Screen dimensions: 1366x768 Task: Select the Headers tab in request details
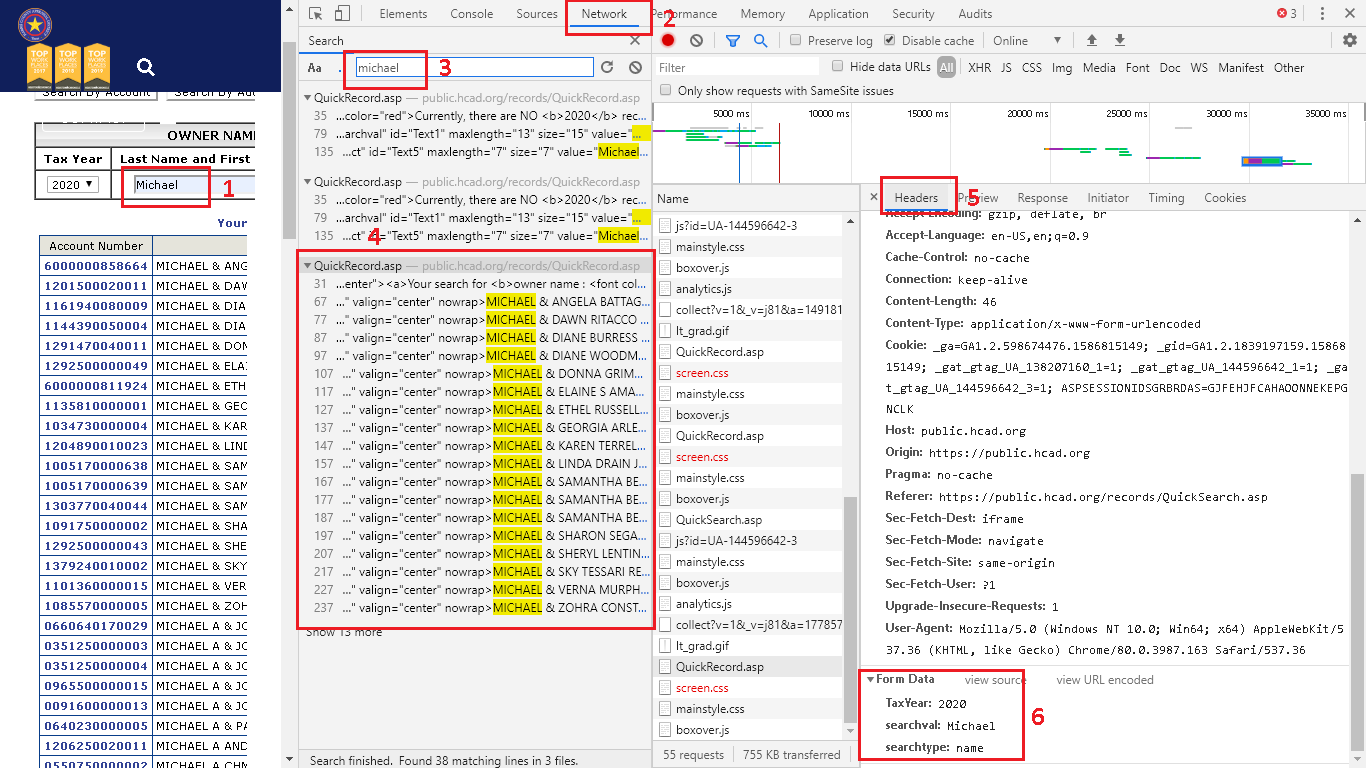916,198
